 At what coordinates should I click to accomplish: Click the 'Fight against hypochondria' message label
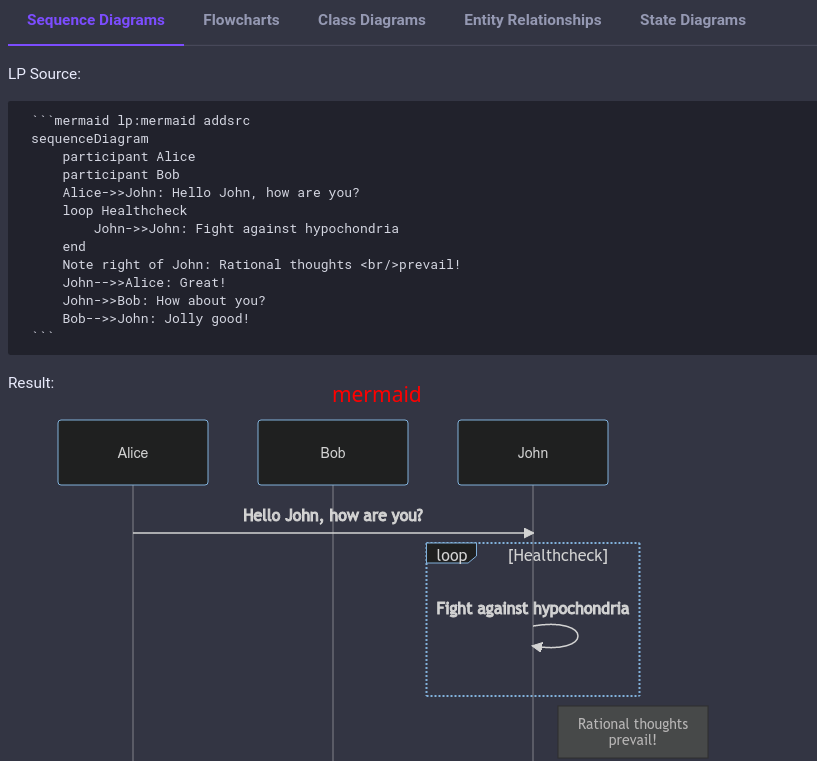[x=533, y=608]
